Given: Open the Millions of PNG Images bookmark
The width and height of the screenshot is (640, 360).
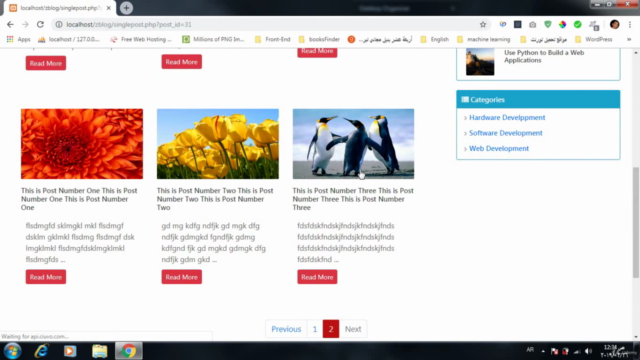Looking at the screenshot, I should point(213,39).
